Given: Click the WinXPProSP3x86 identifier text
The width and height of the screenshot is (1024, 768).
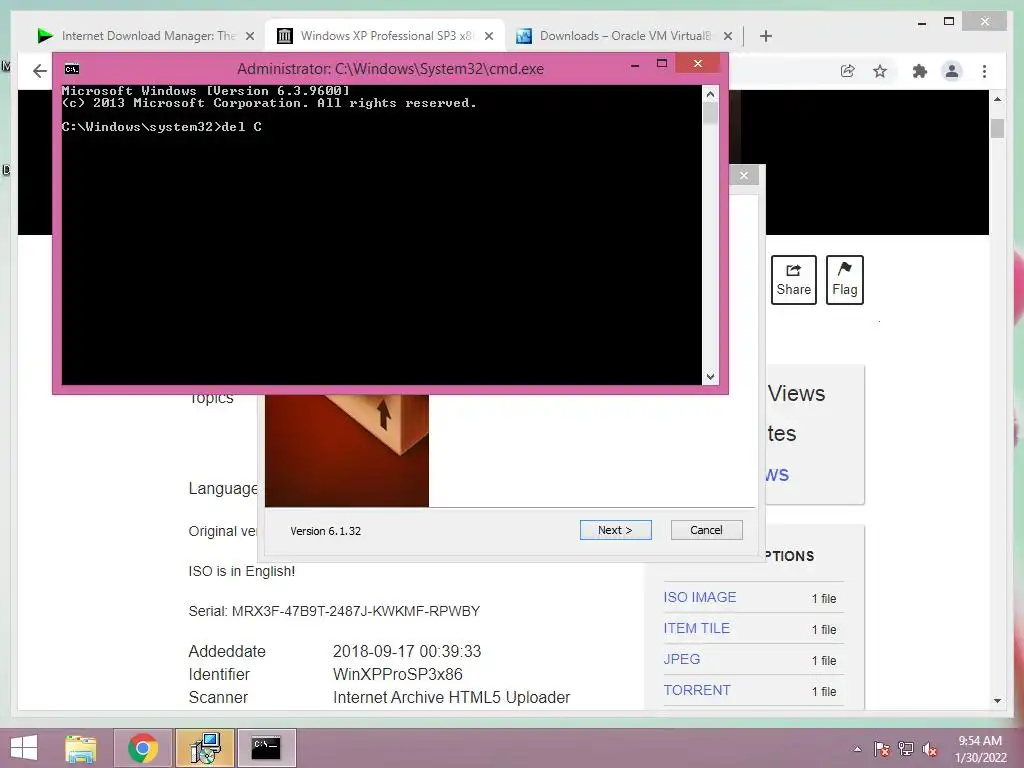Looking at the screenshot, I should coord(397,675).
